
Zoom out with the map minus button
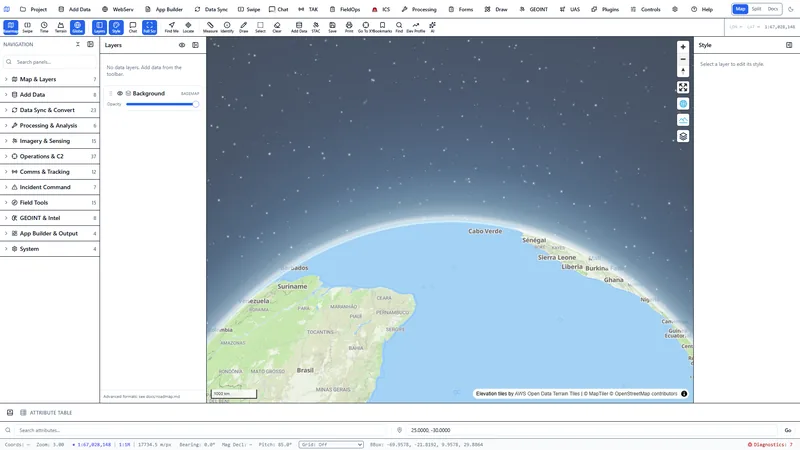[x=683, y=59]
